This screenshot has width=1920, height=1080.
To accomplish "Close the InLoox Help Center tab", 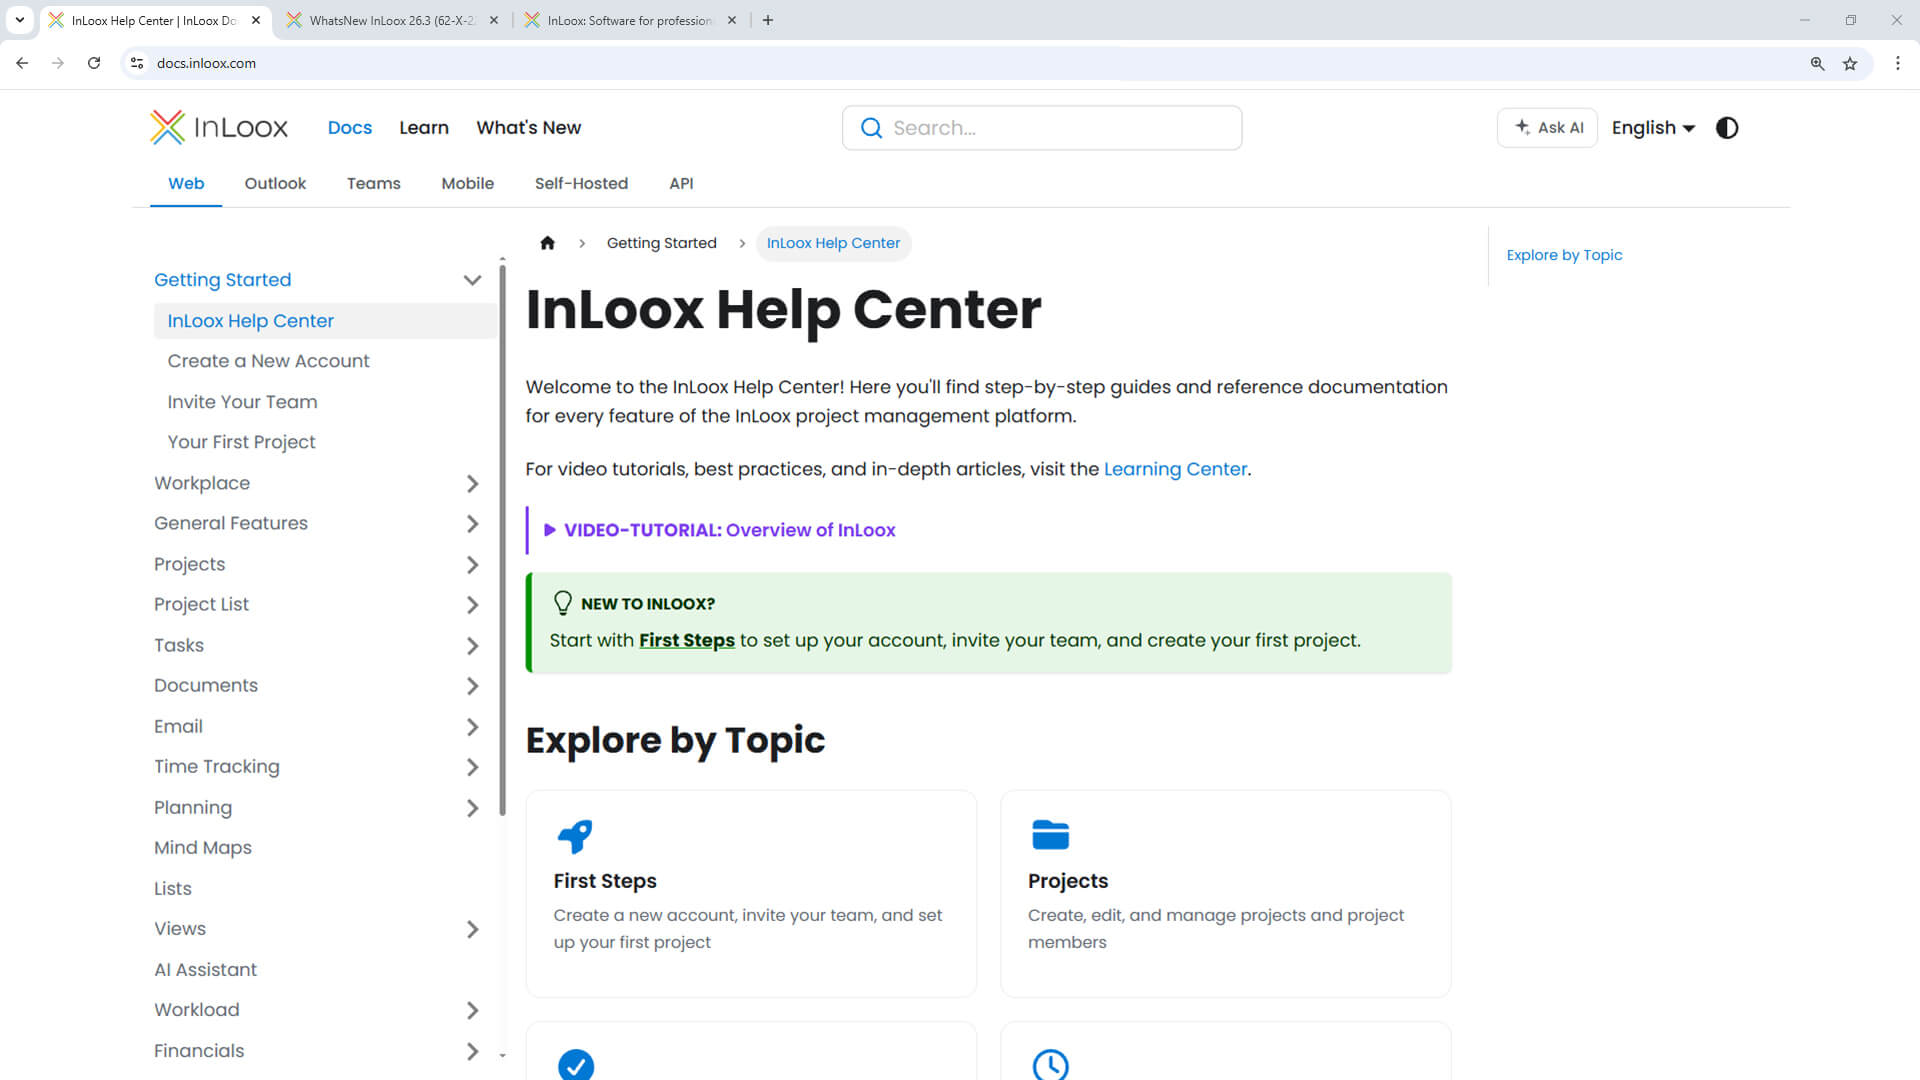I will coord(255,20).
